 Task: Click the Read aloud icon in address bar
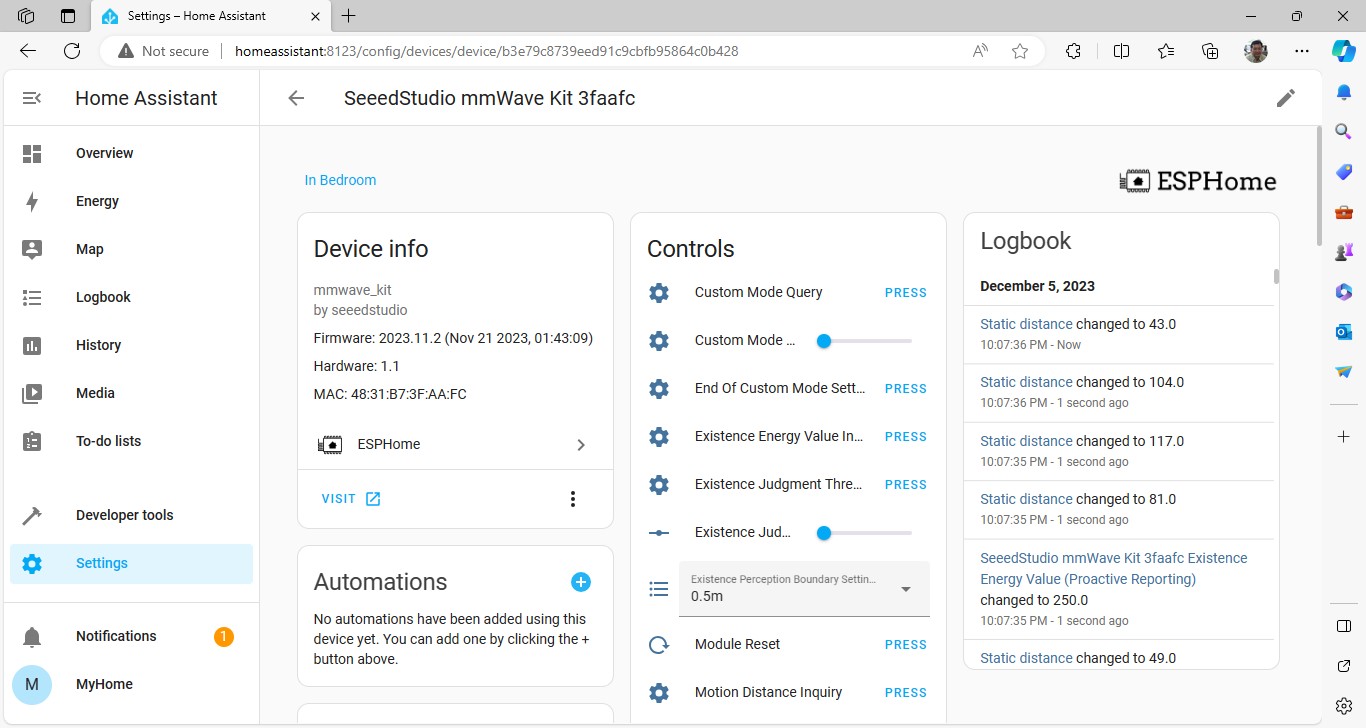coord(981,51)
